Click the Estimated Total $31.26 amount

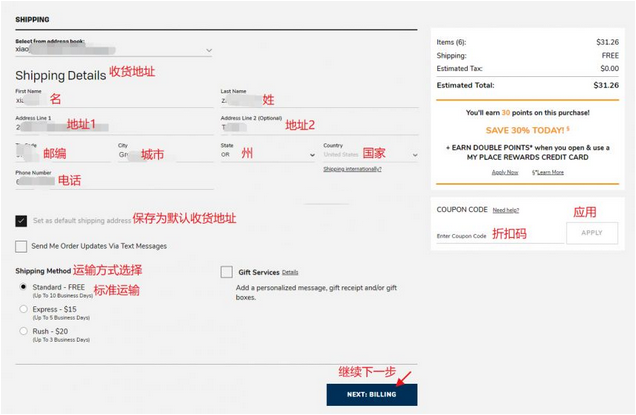606,85
